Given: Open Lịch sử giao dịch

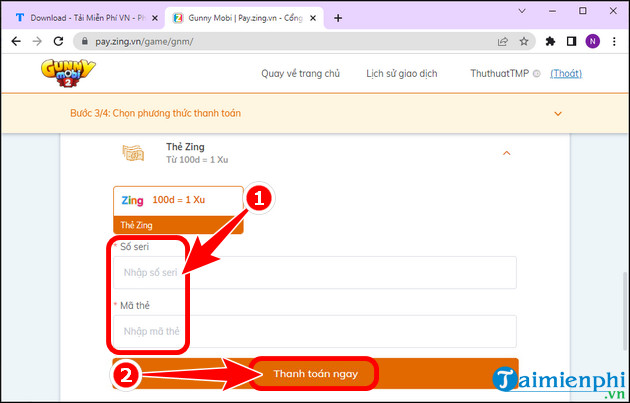Looking at the screenshot, I should (402, 74).
